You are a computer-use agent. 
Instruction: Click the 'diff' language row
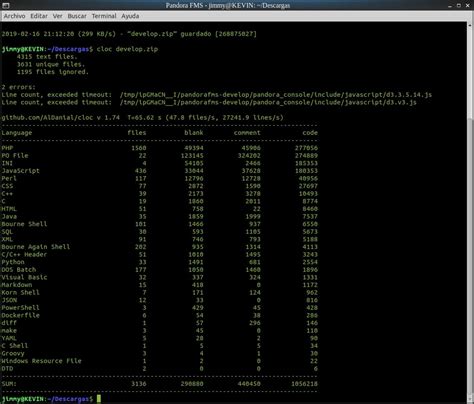point(159,323)
